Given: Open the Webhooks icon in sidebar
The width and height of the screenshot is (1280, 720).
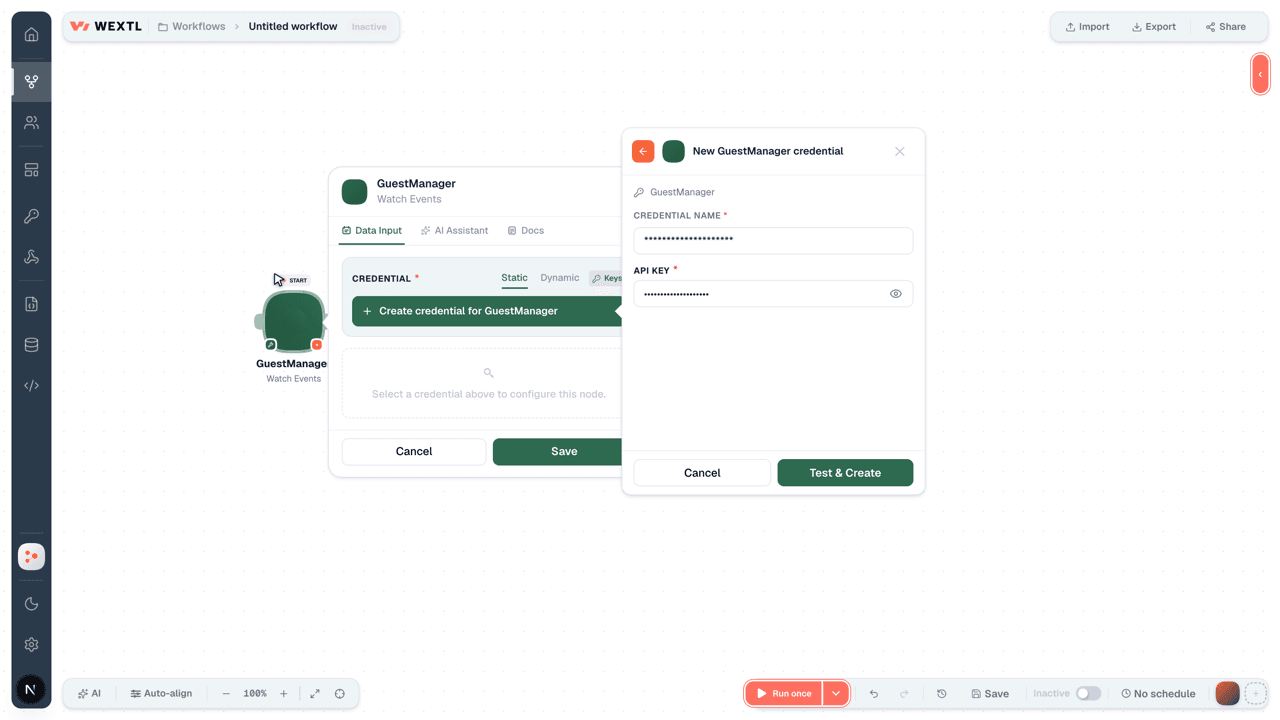Looking at the screenshot, I should point(31,257).
